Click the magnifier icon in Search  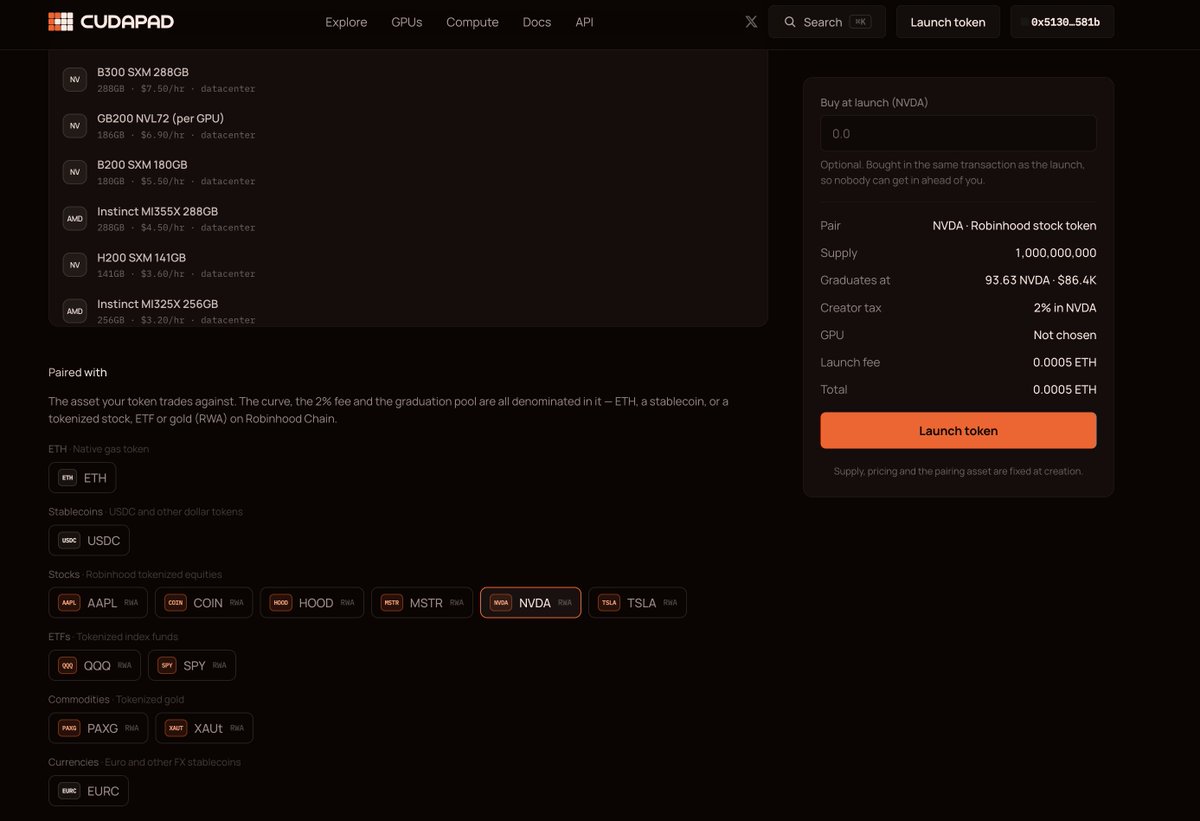point(790,22)
